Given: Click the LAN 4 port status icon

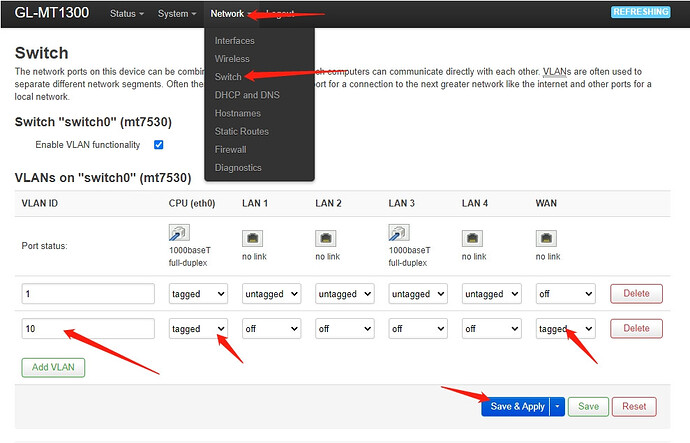Looking at the screenshot, I should [x=473, y=238].
